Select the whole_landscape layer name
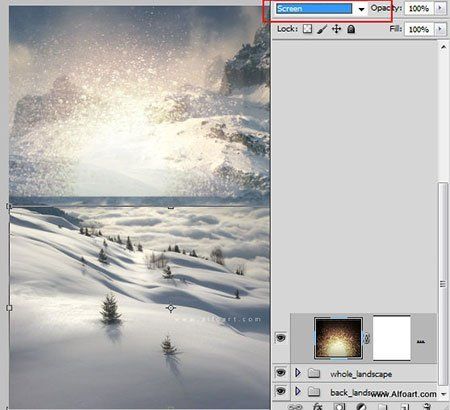 tap(361, 374)
